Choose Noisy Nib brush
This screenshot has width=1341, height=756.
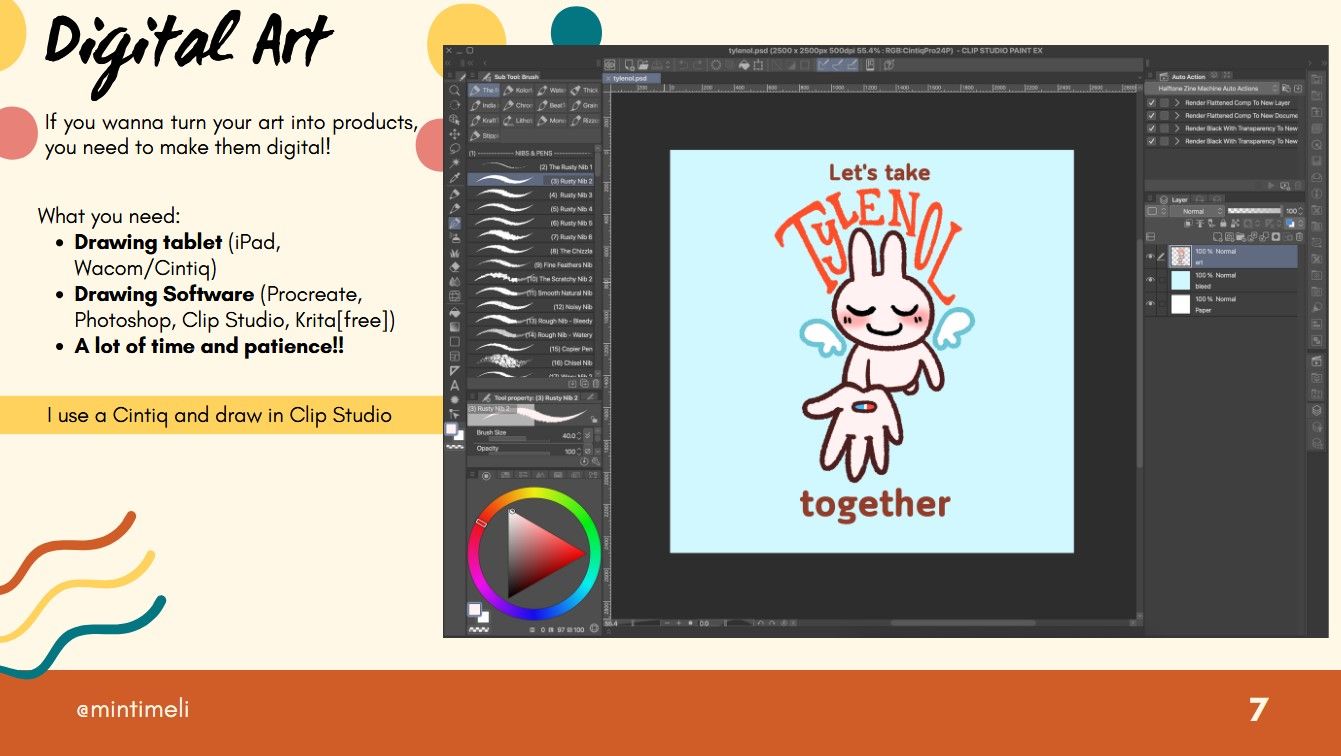click(x=532, y=307)
